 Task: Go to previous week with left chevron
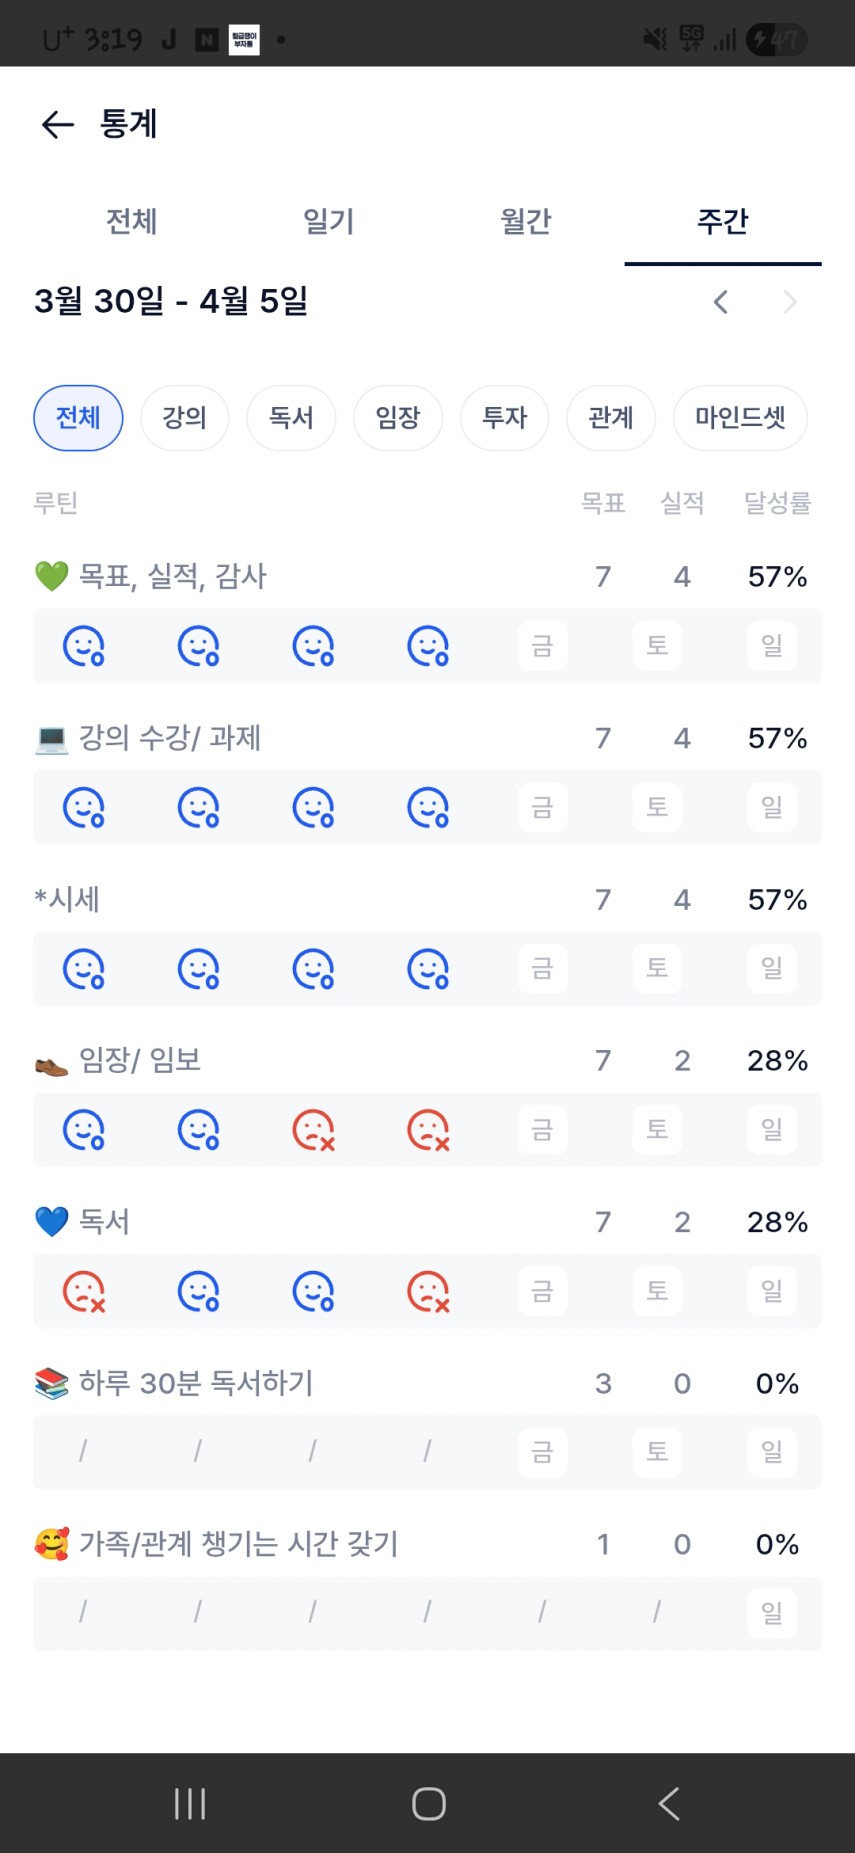721,302
